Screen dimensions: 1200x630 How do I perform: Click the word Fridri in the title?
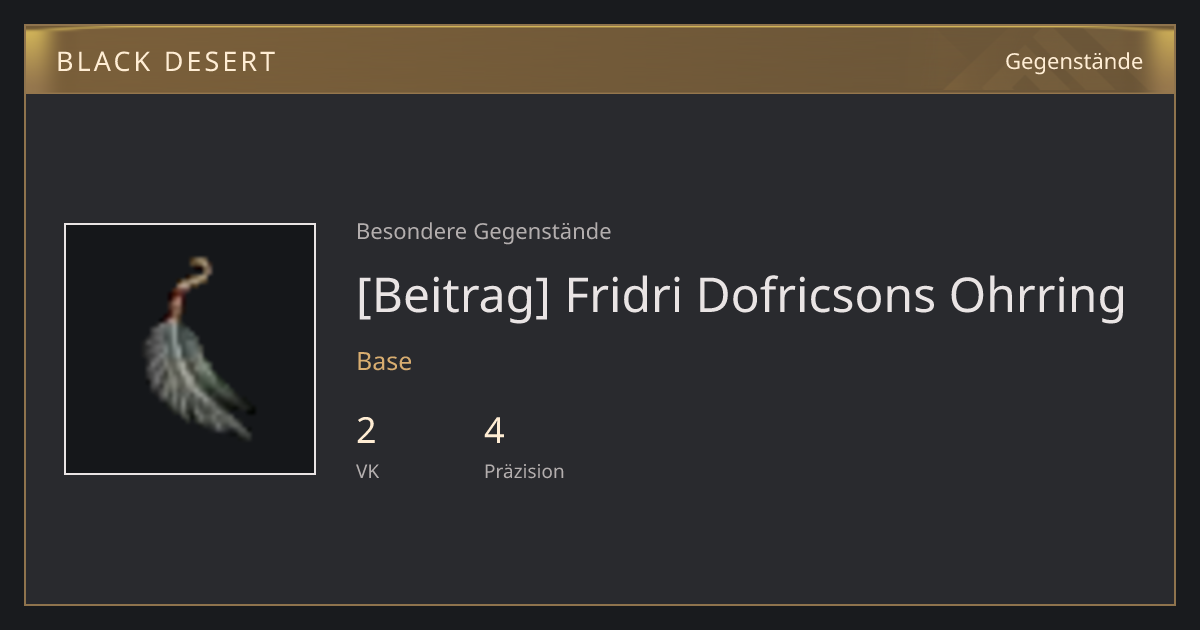coord(624,296)
